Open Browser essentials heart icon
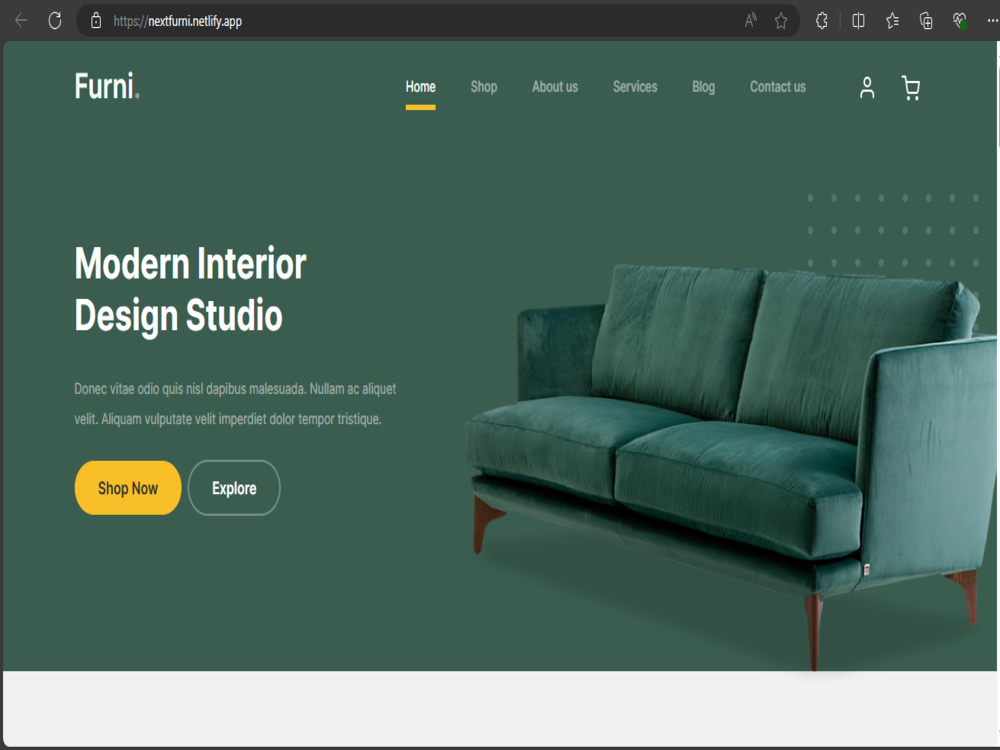Viewport: 1000px width, 750px height. pos(960,21)
